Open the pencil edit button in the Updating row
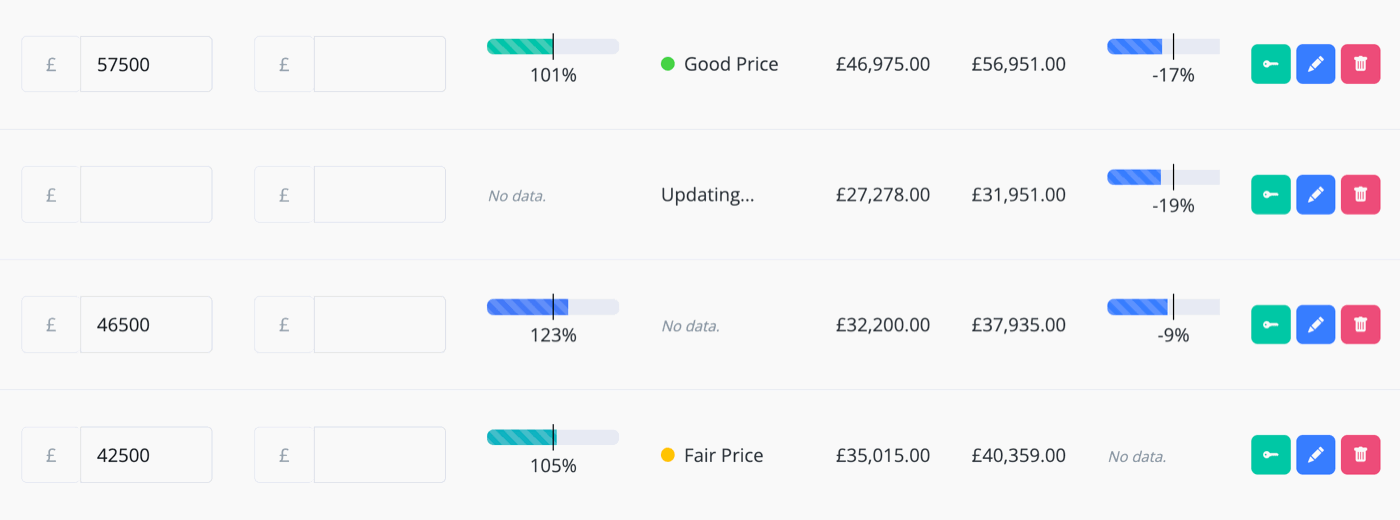 point(1316,194)
